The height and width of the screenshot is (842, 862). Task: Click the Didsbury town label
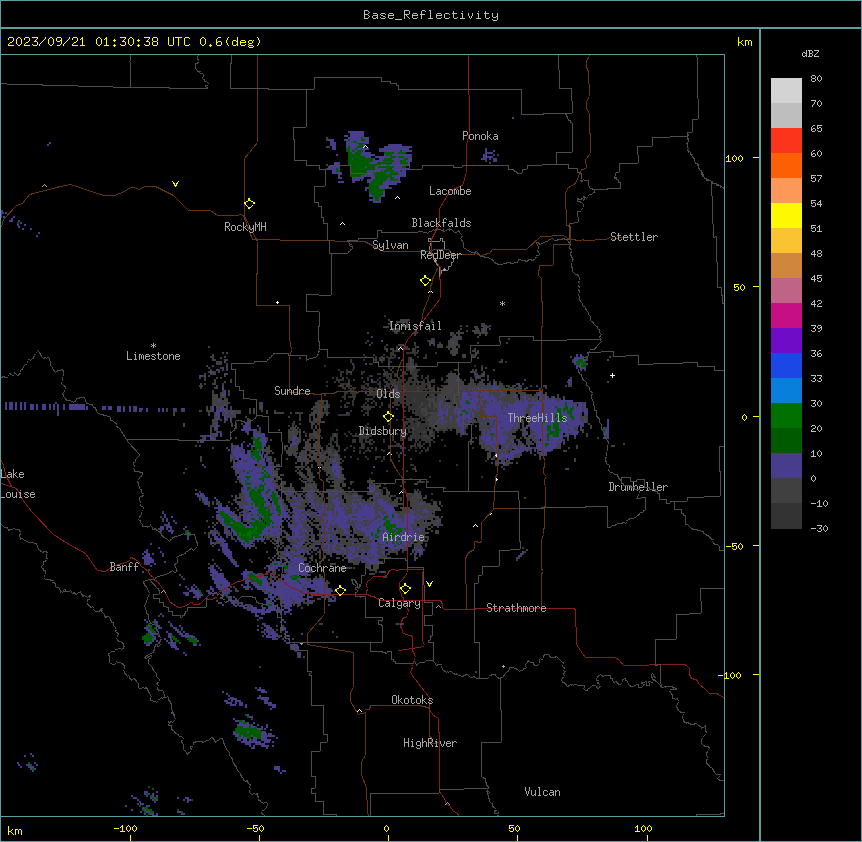[382, 431]
